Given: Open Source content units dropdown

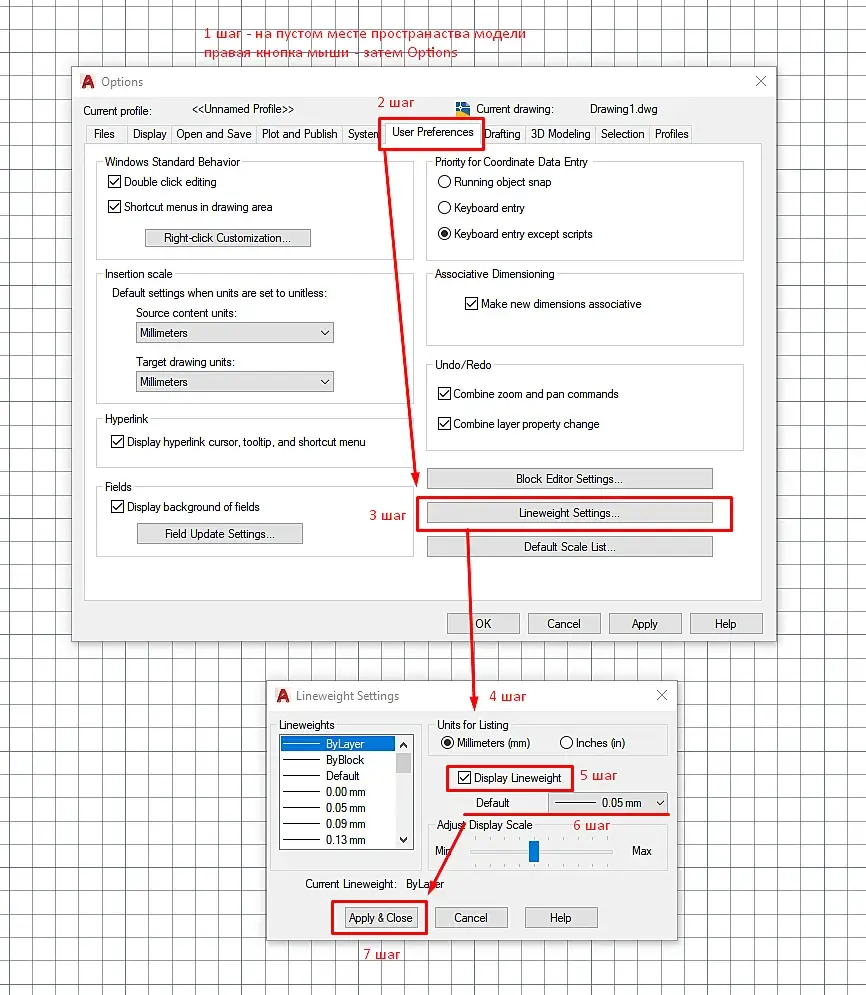Looking at the screenshot, I should click(235, 333).
